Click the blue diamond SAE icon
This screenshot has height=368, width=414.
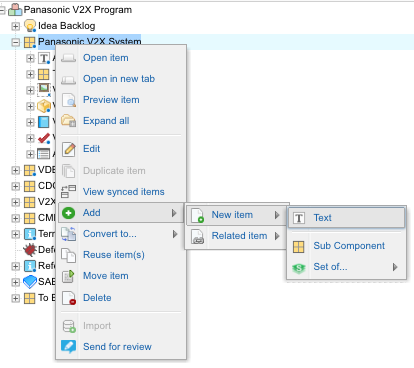[30, 282]
